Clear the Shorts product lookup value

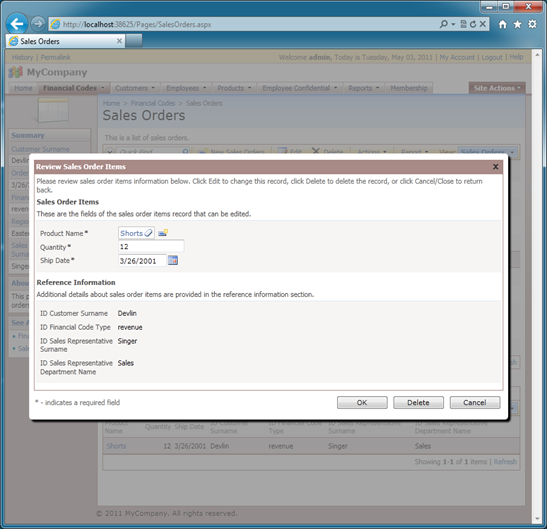148,233
